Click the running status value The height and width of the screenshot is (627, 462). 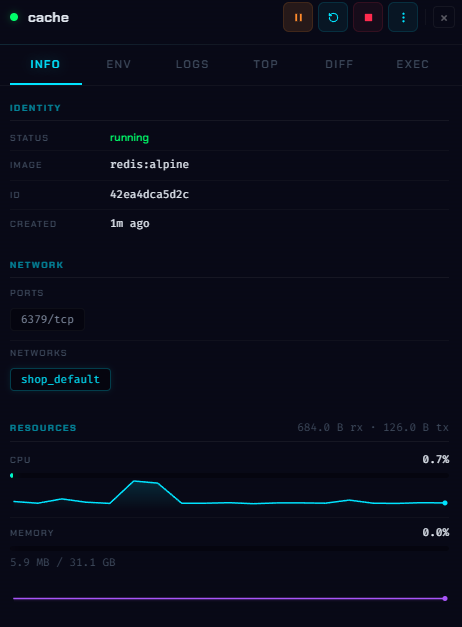pos(129,138)
